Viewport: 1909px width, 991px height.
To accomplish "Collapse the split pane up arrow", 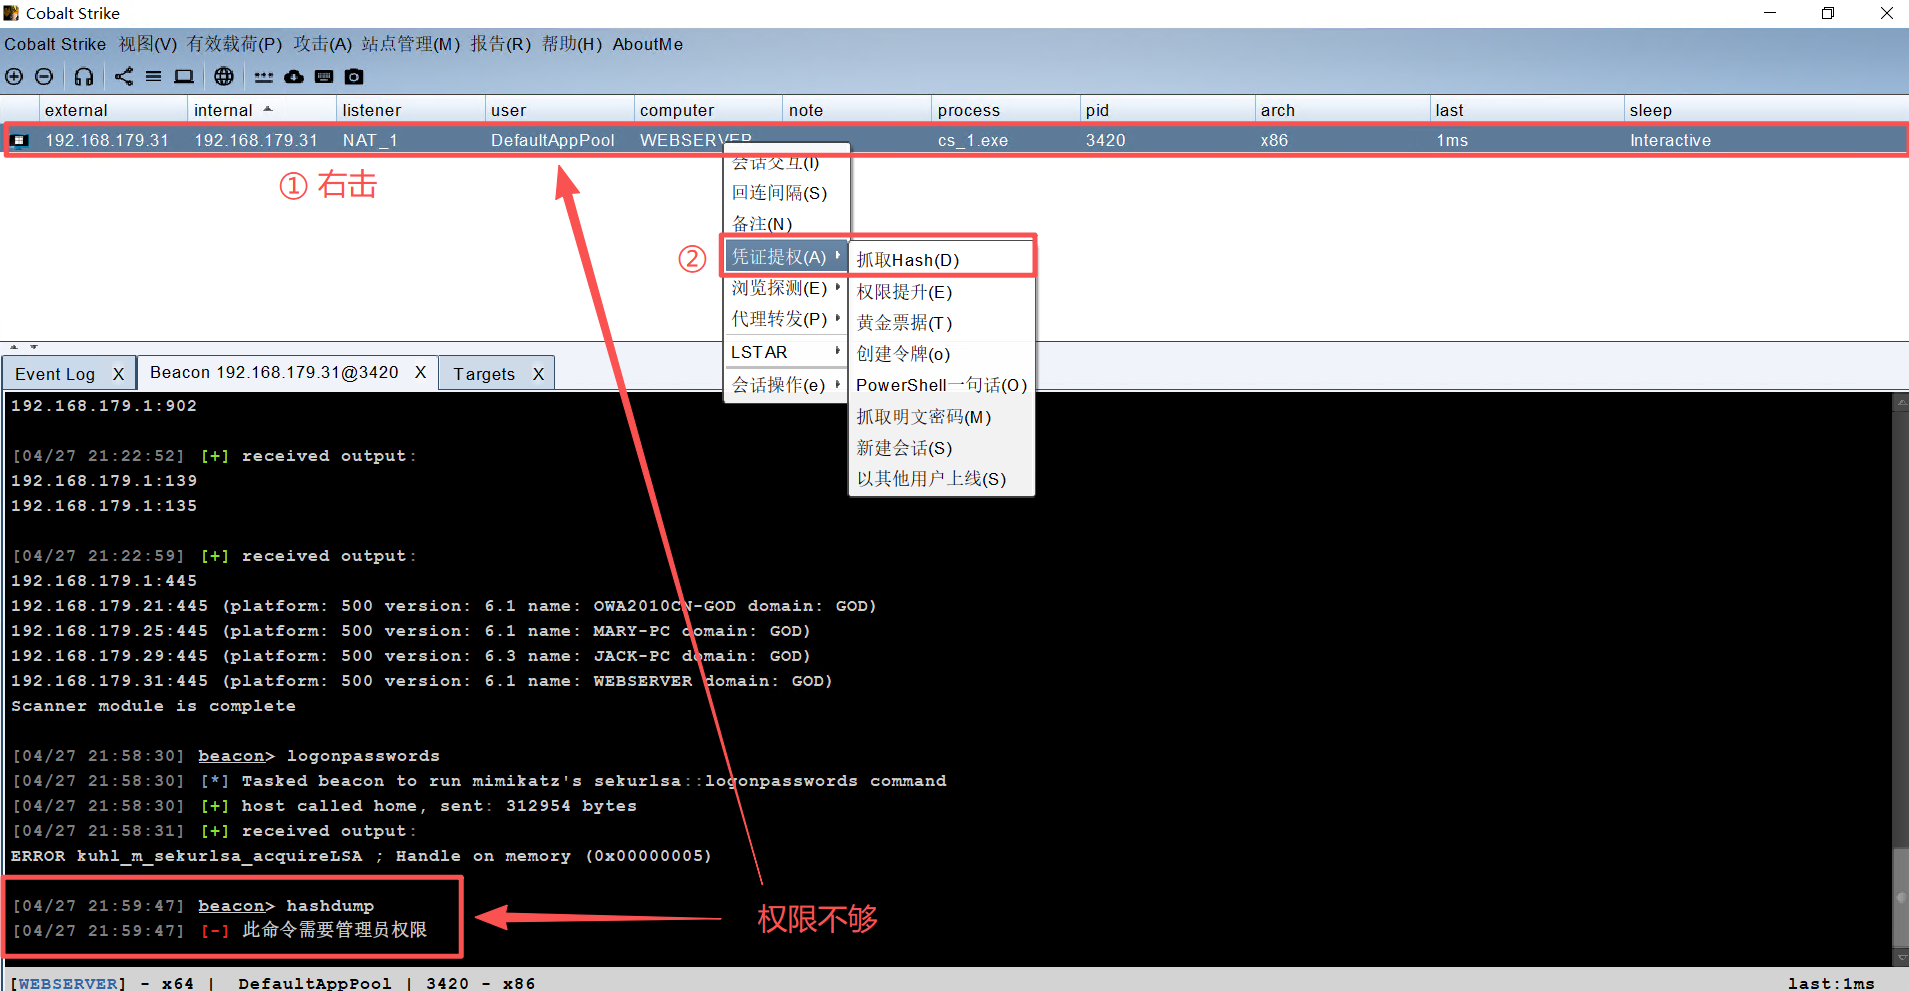I will point(14,347).
